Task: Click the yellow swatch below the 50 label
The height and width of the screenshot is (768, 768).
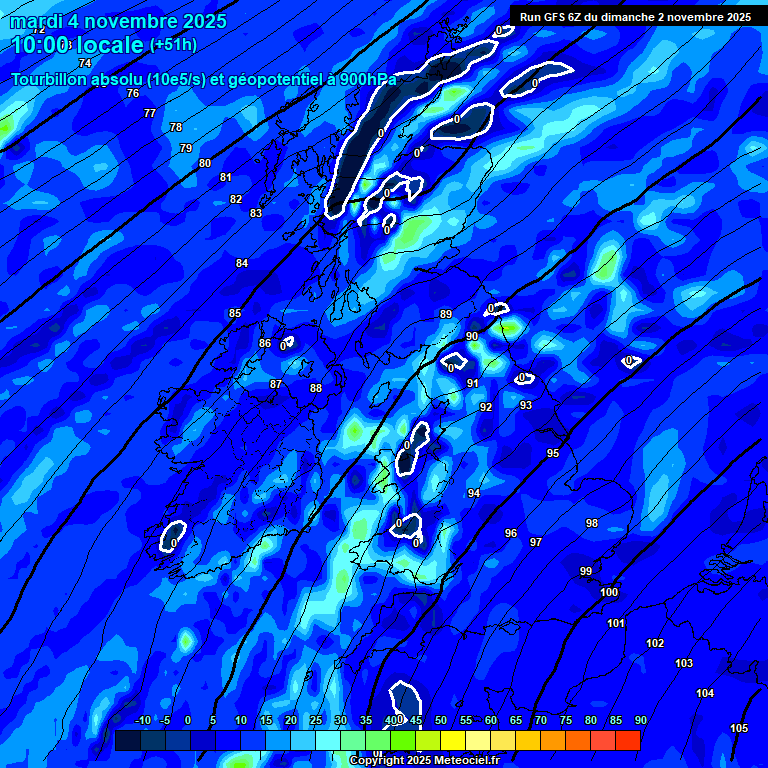Action: [452, 740]
